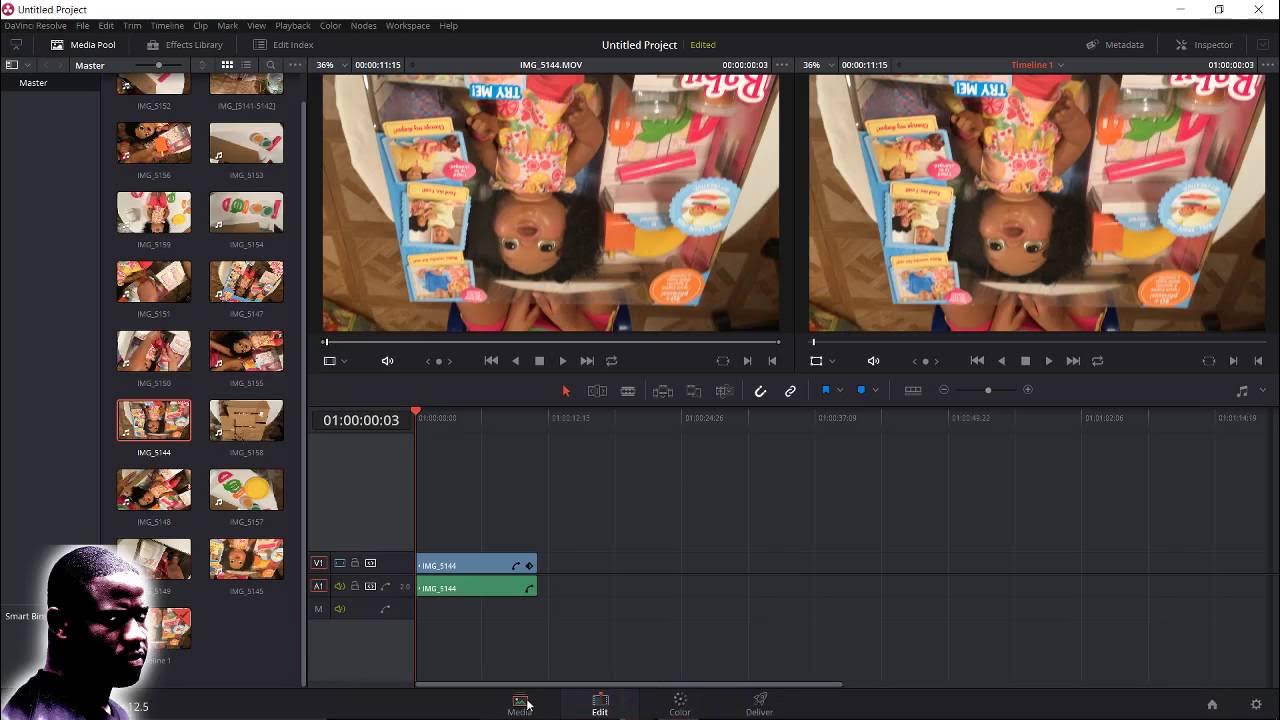Toggle auto track selector on V1

370,563
